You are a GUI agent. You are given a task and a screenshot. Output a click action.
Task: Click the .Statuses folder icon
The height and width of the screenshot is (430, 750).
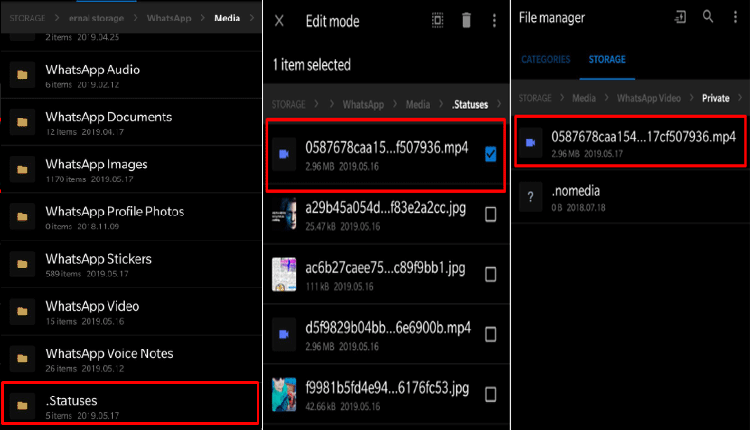coord(22,406)
